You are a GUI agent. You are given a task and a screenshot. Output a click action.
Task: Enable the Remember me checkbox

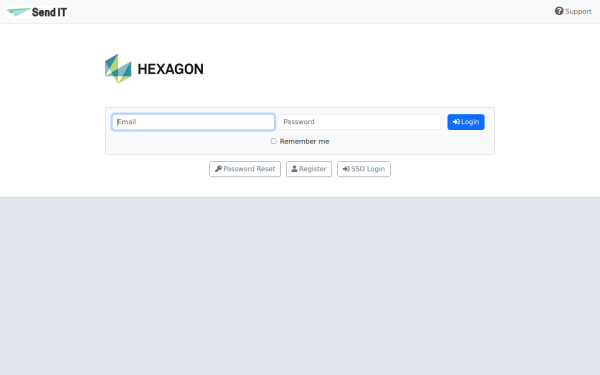274,141
